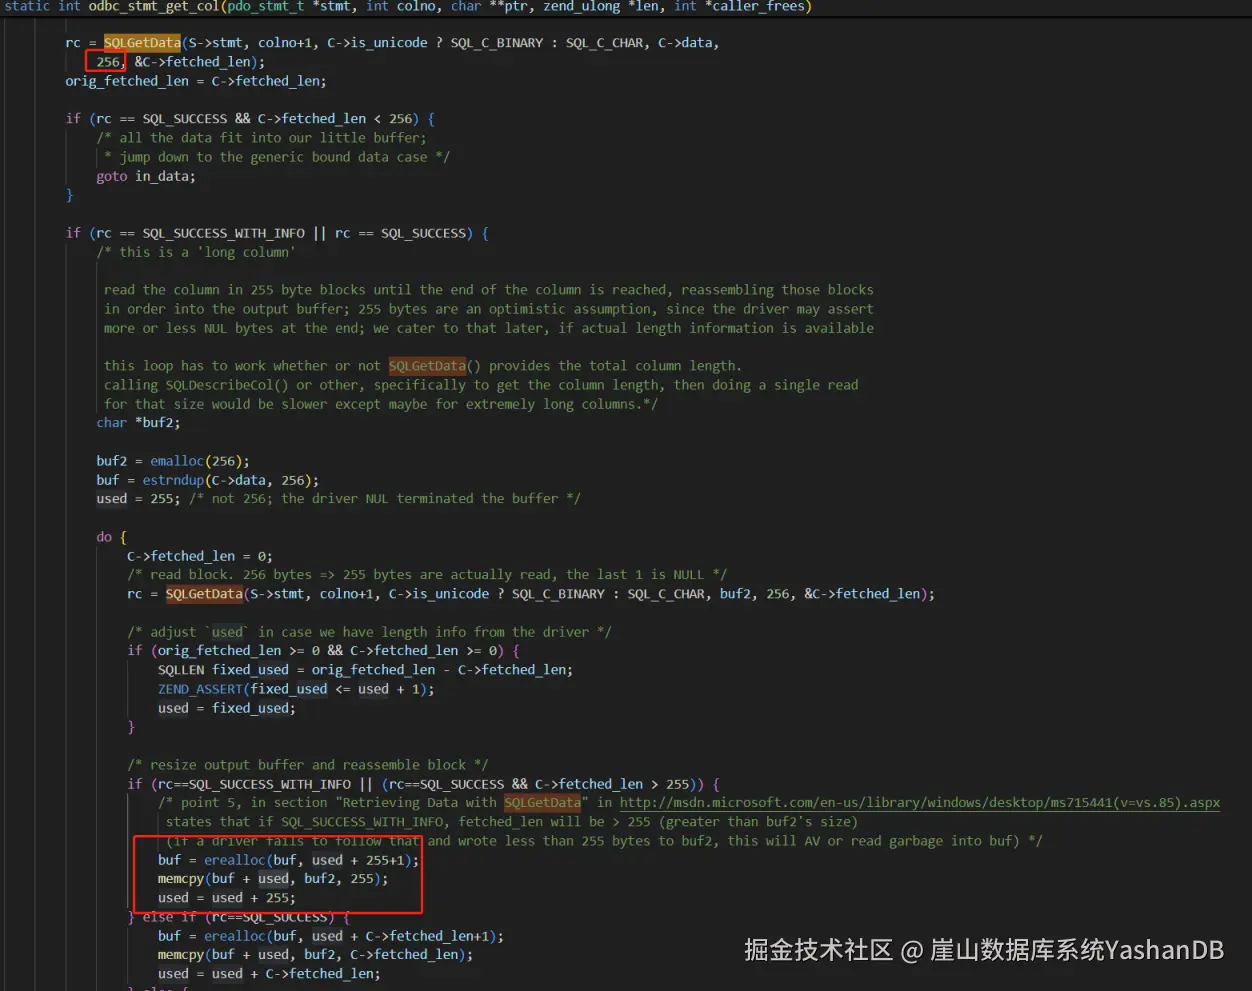The width and height of the screenshot is (1252, 991).
Task: Click the 'memcpy(buf + used, buf2, 255);' line
Action: [273, 879]
